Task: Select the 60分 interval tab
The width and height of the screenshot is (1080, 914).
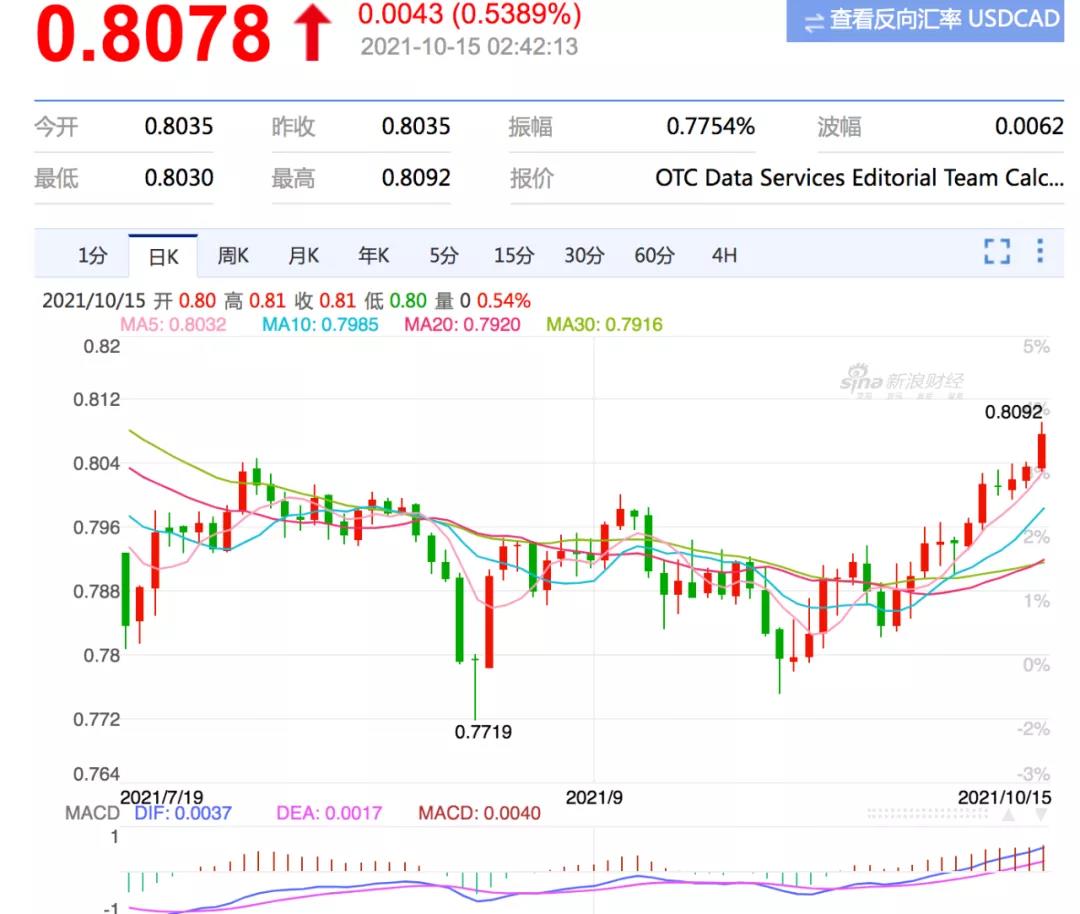Action: pos(654,256)
